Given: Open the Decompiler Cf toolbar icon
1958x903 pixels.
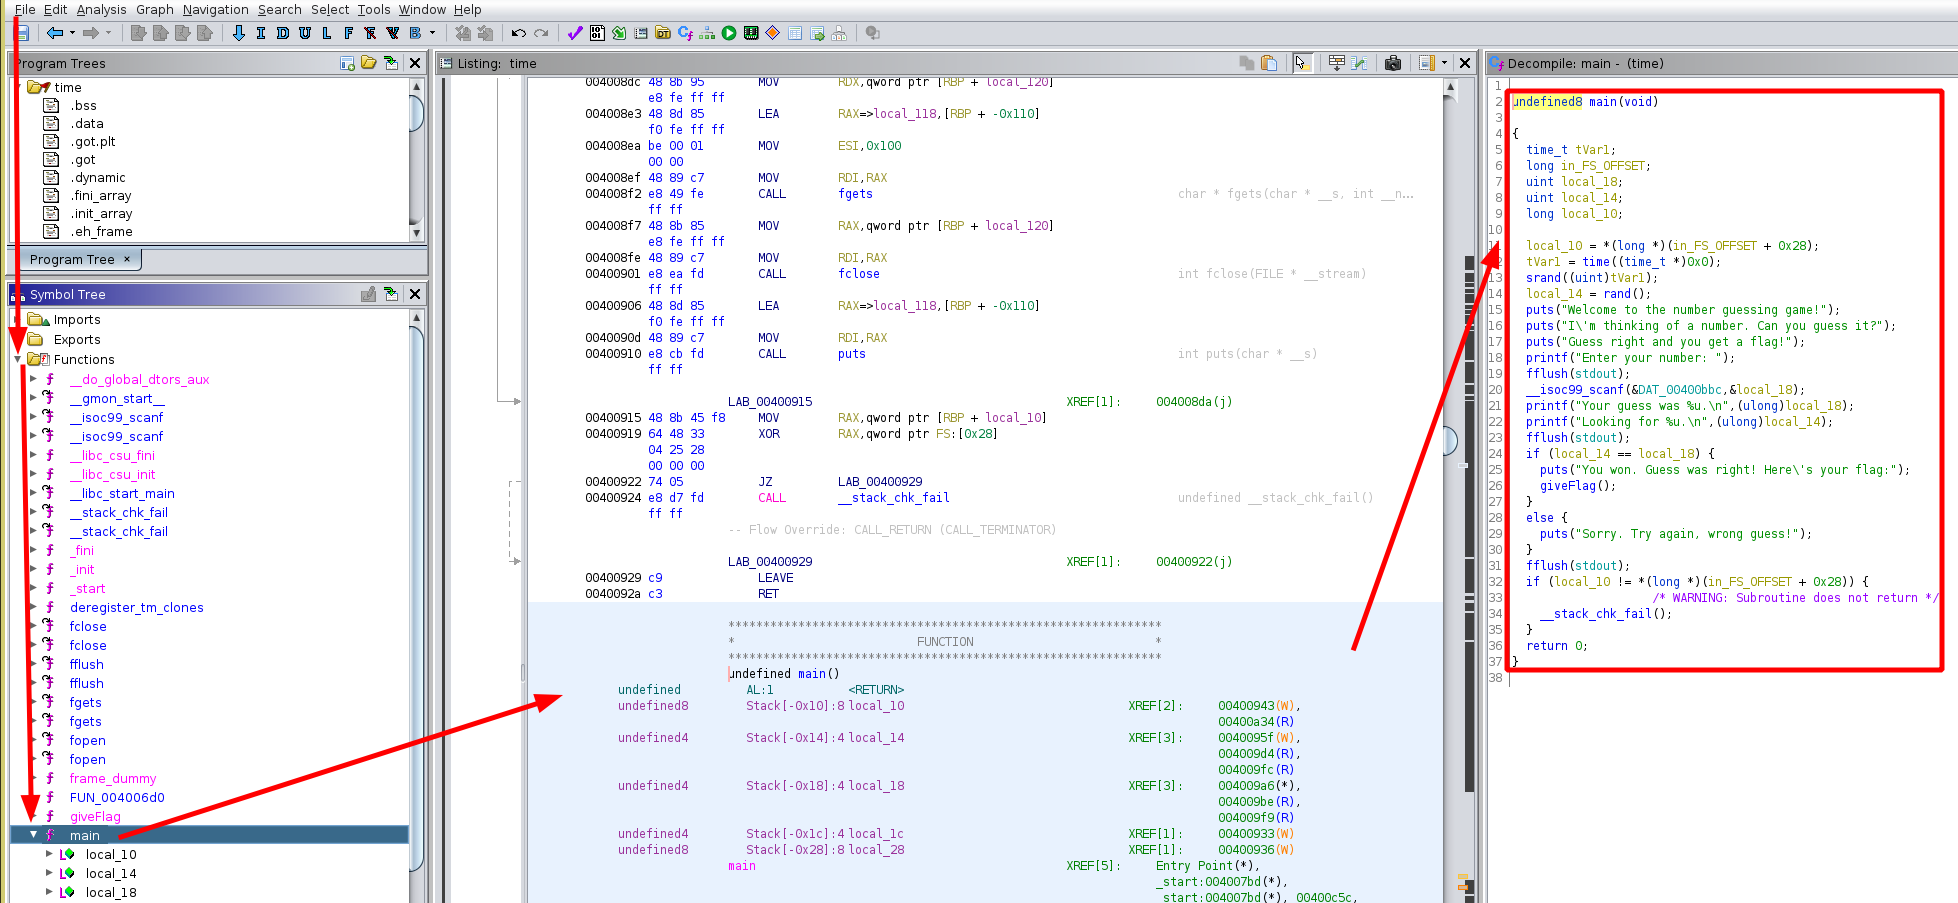Looking at the screenshot, I should 685,33.
